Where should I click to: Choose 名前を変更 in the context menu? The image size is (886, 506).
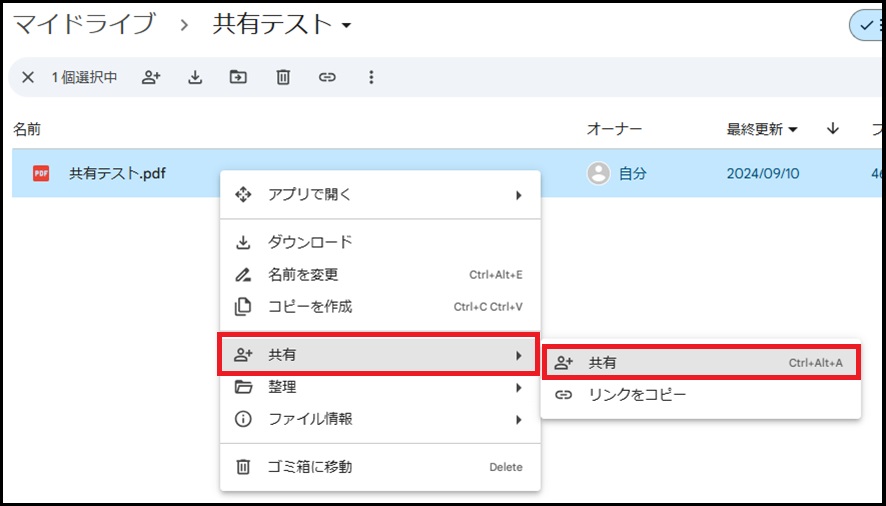(303, 274)
